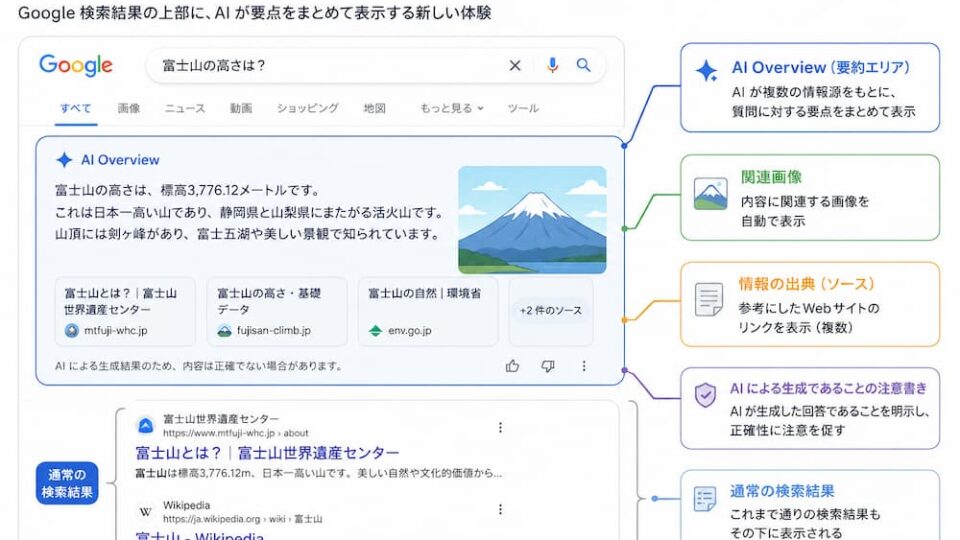Click the Mount Fuji illustration thumbnail
This screenshot has height=540, width=960.
click(x=532, y=220)
